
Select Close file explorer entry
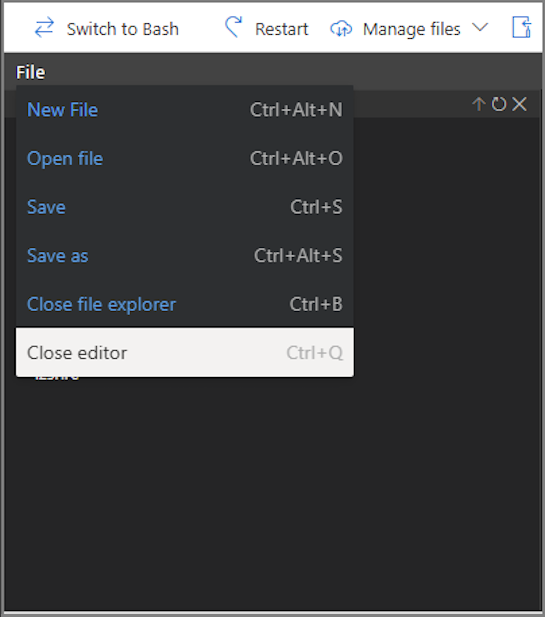tap(185, 304)
